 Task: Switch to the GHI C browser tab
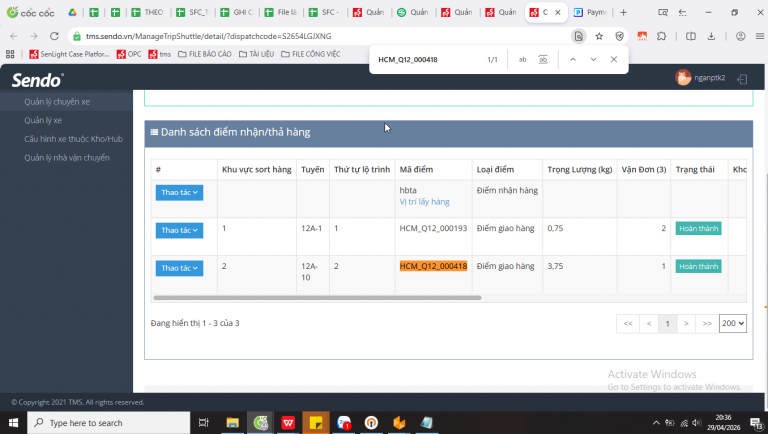coord(237,12)
